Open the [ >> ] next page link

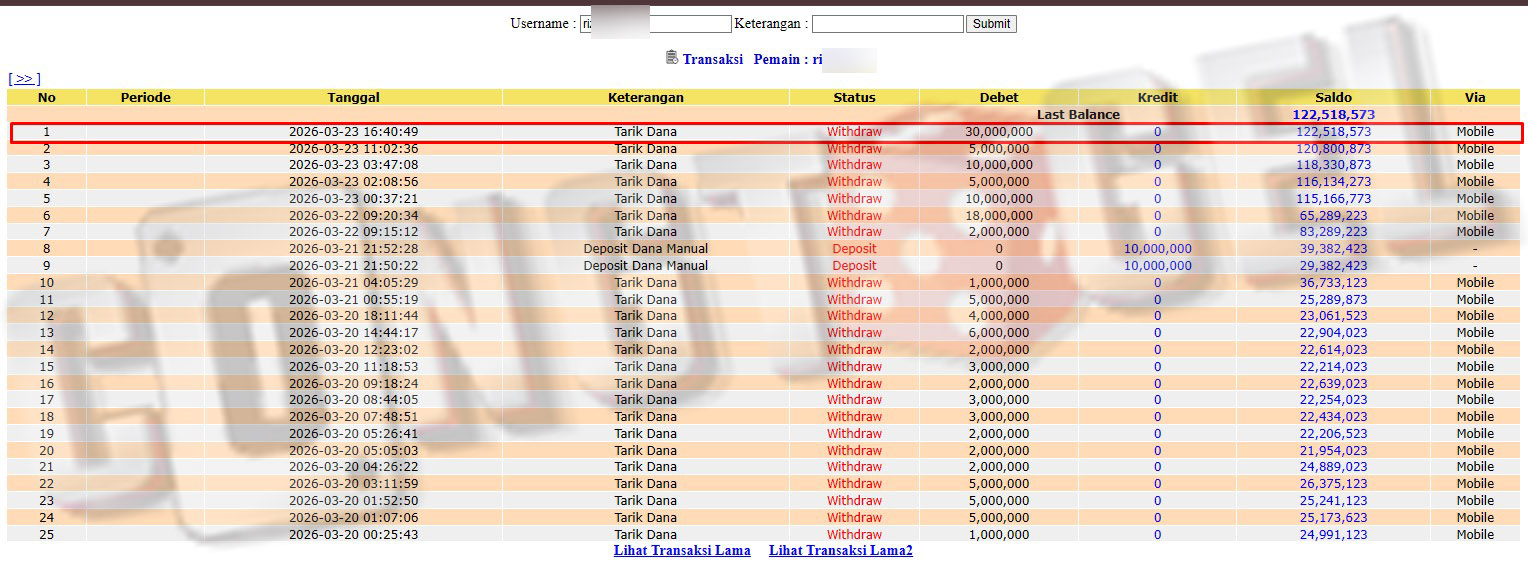pyautogui.click(x=24, y=78)
